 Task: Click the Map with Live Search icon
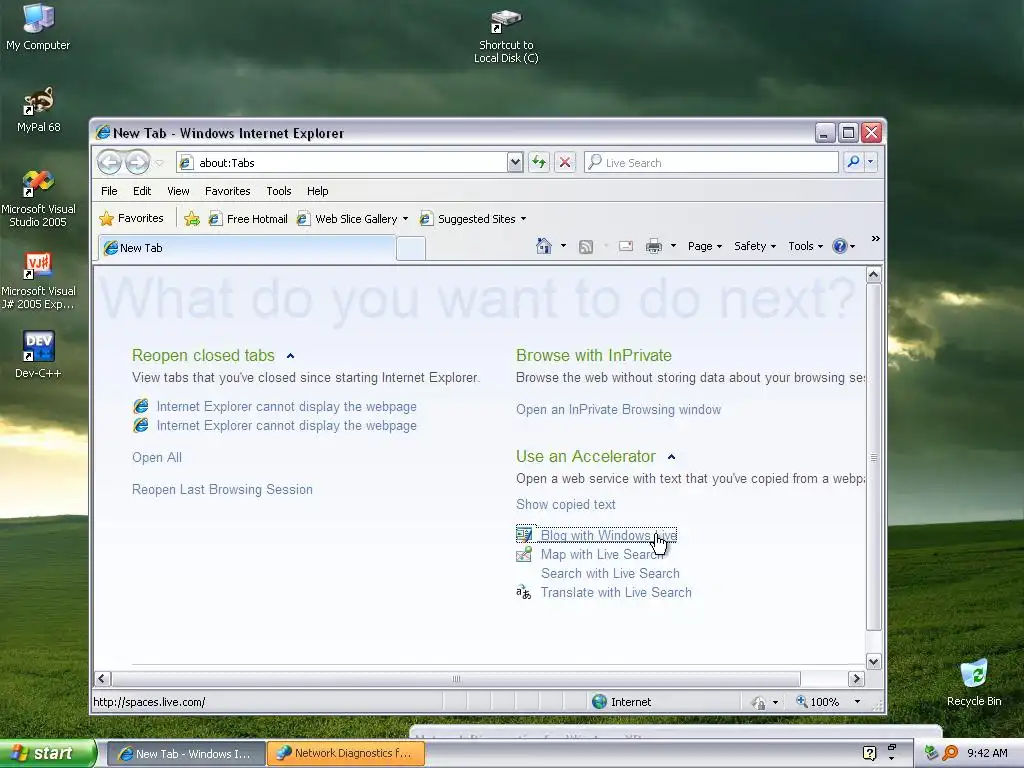[x=524, y=554]
